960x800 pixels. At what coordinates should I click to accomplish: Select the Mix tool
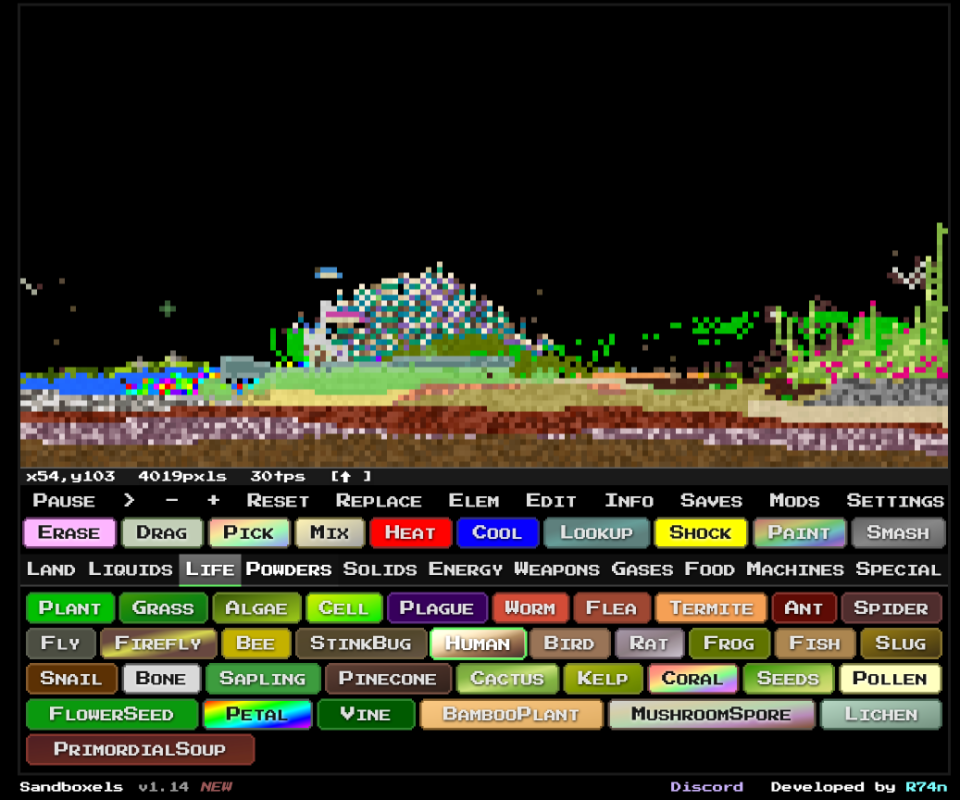click(x=329, y=533)
